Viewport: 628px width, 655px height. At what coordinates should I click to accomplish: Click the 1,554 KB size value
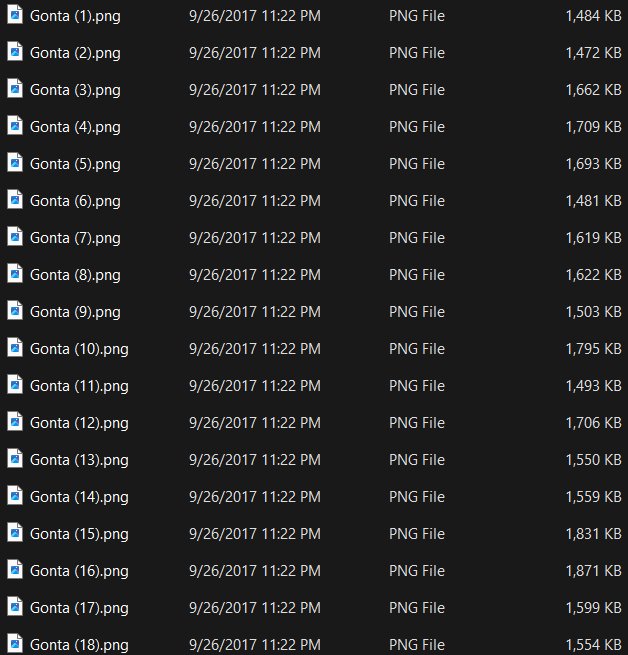tap(593, 645)
